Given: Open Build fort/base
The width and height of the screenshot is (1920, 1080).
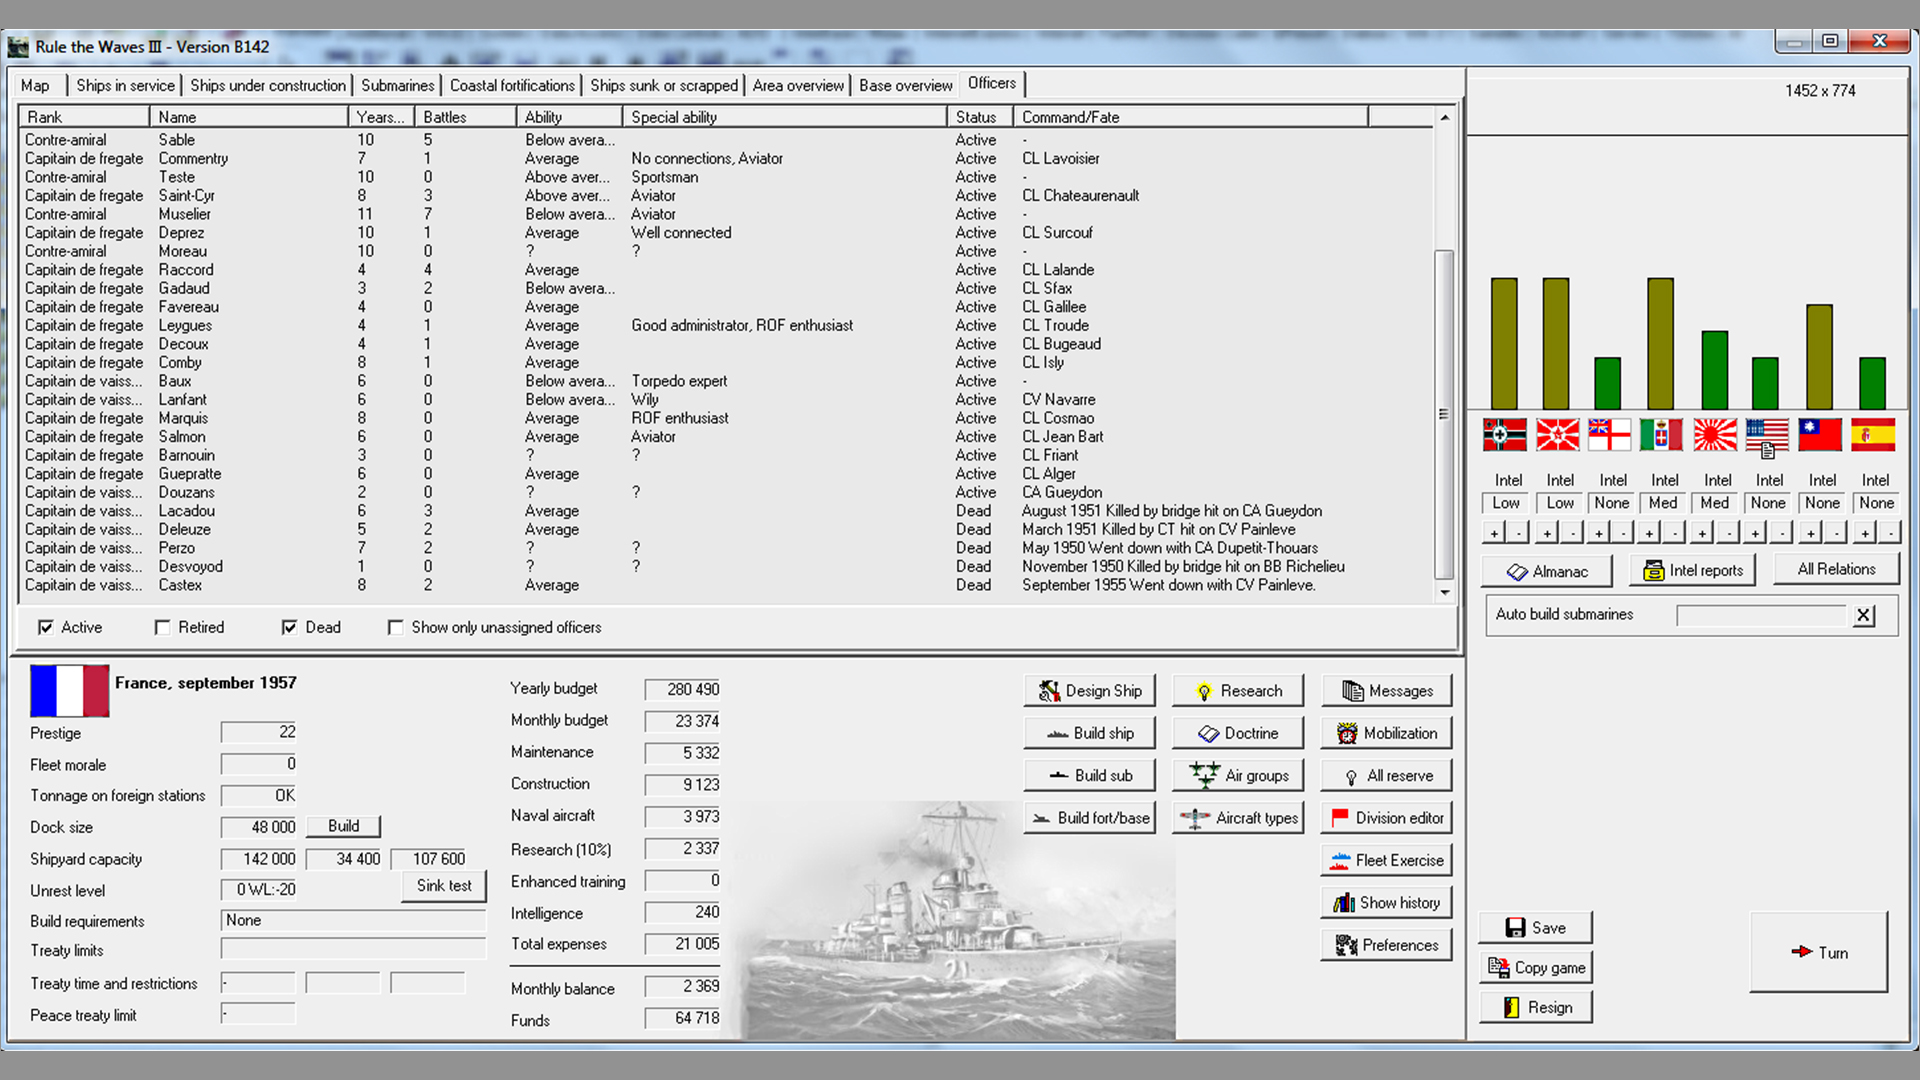Looking at the screenshot, I should 1089,818.
